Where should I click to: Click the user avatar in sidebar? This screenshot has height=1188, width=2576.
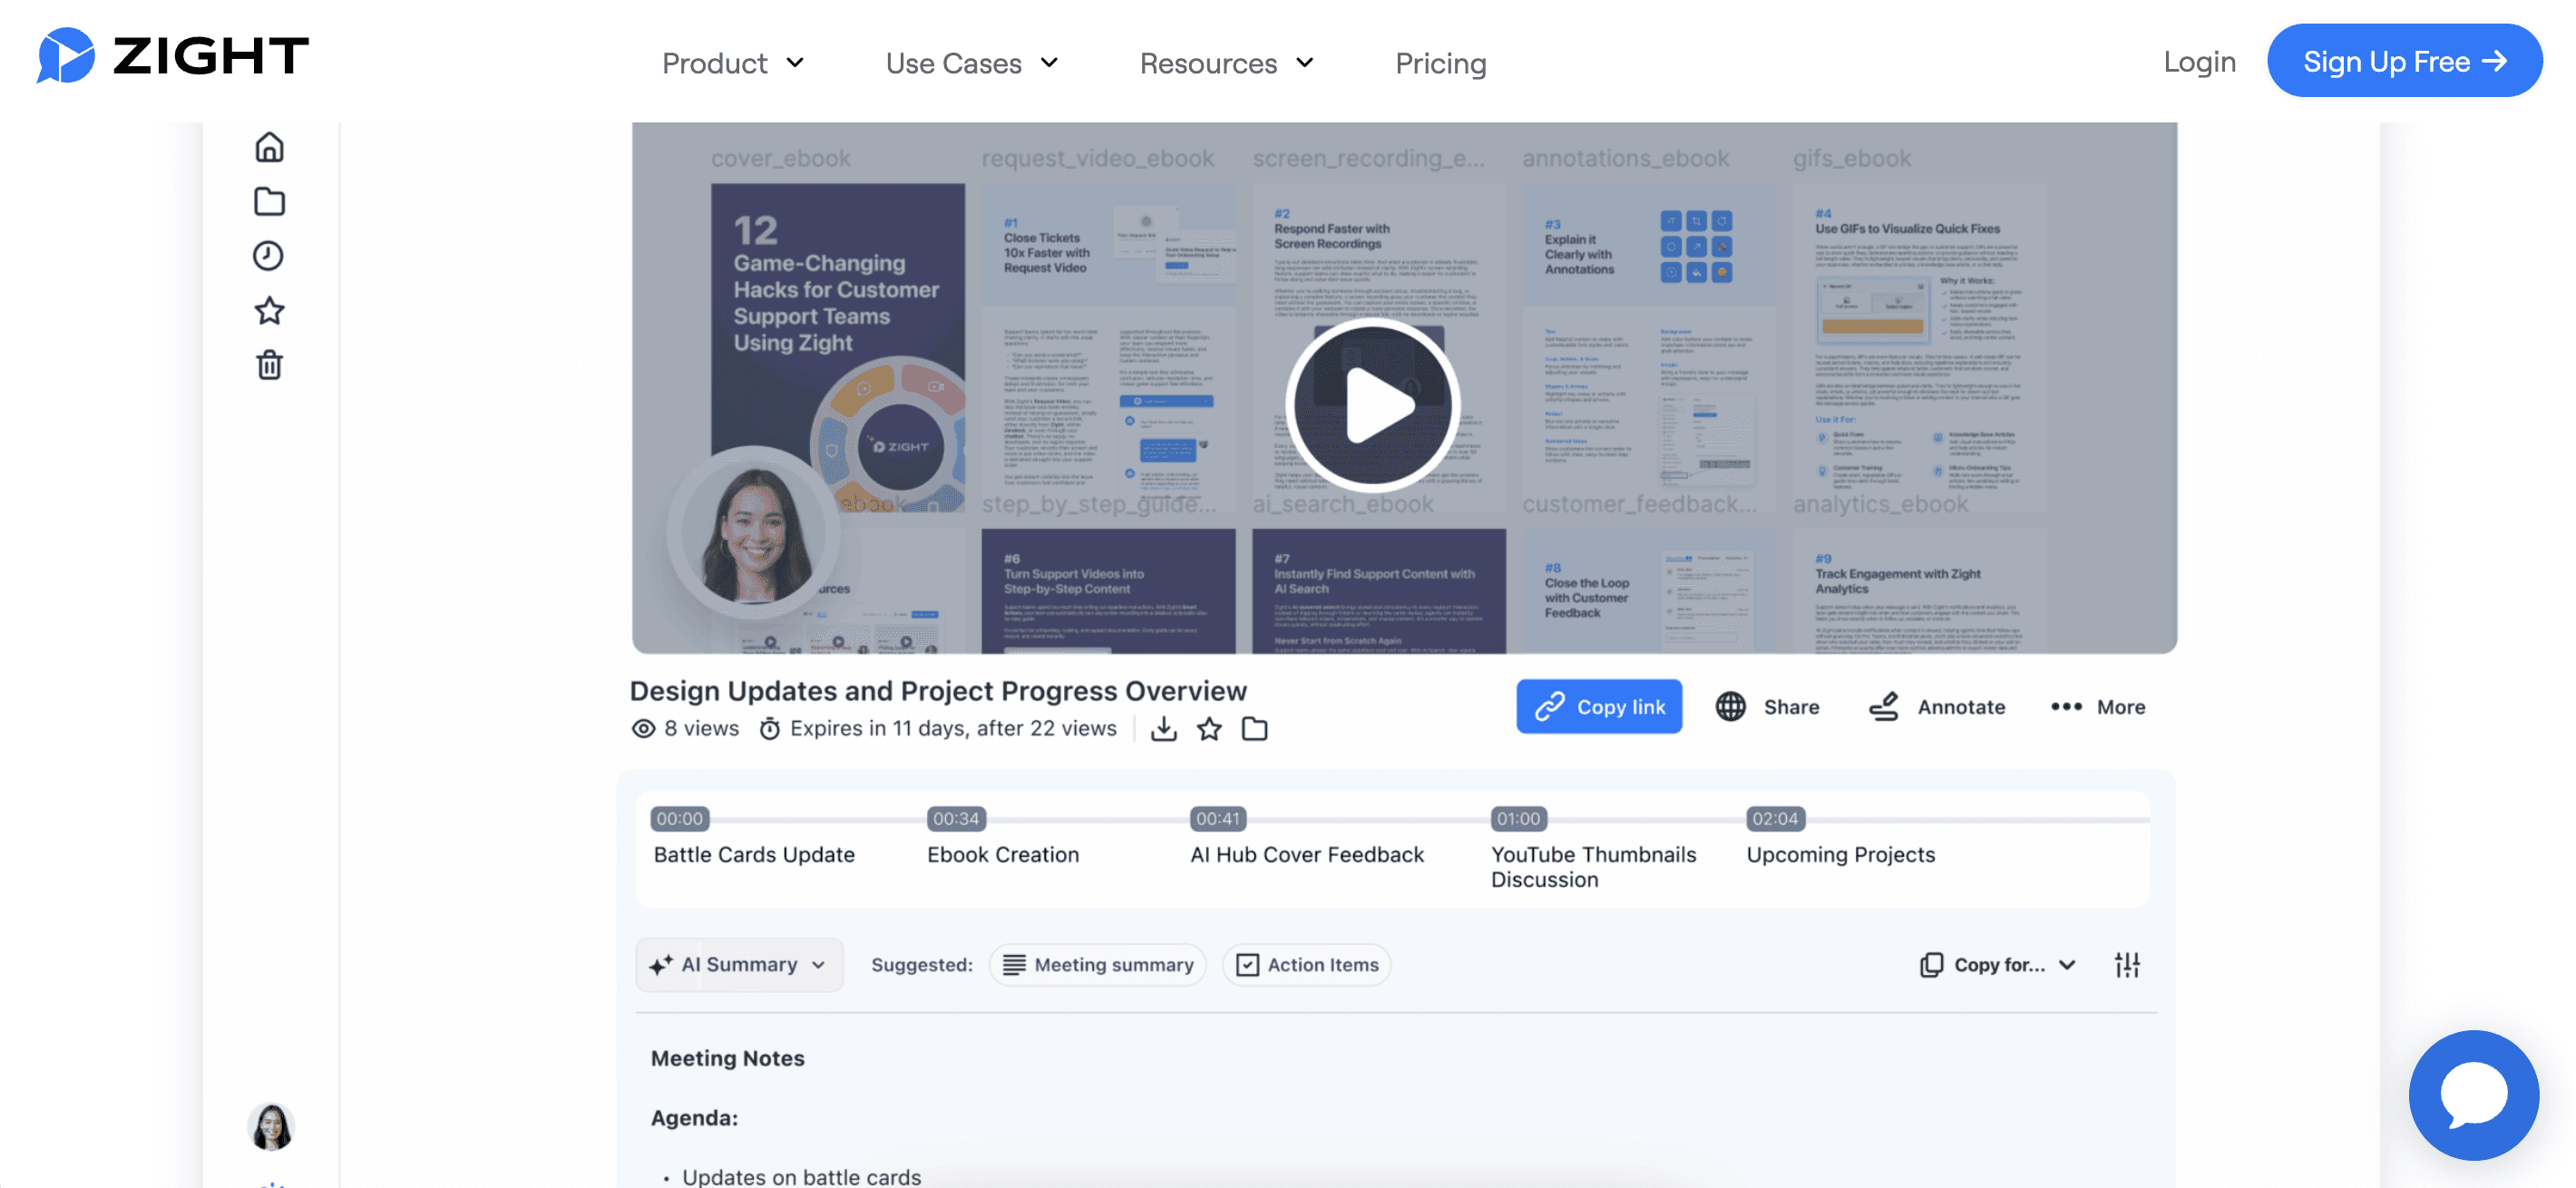(270, 1127)
